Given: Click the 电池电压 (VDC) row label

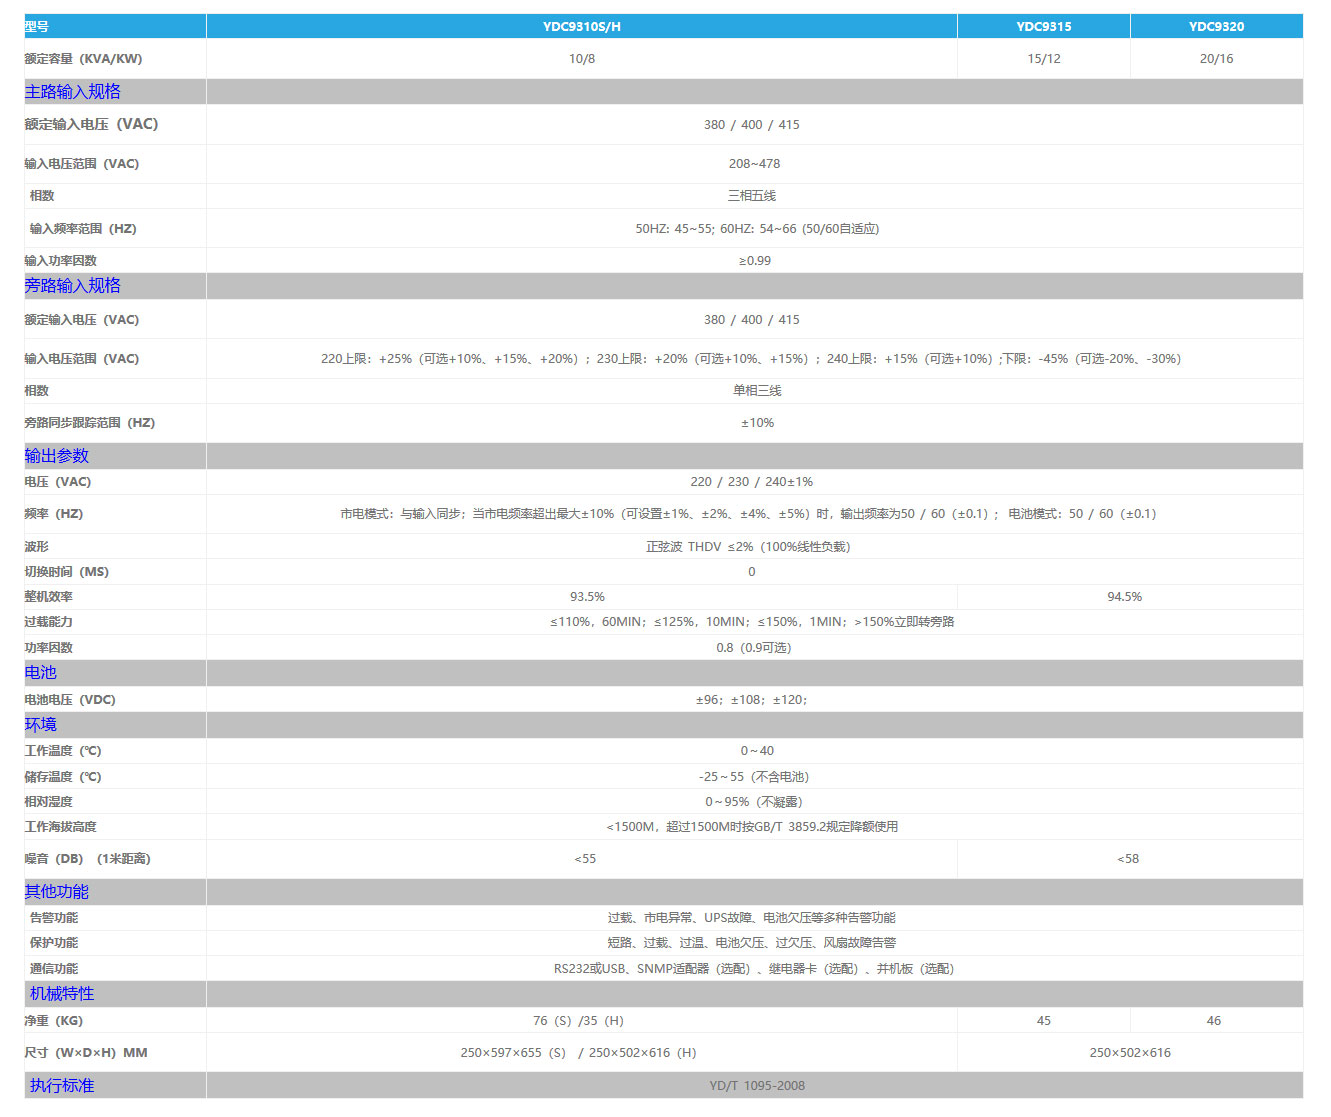Looking at the screenshot, I should 70,700.
